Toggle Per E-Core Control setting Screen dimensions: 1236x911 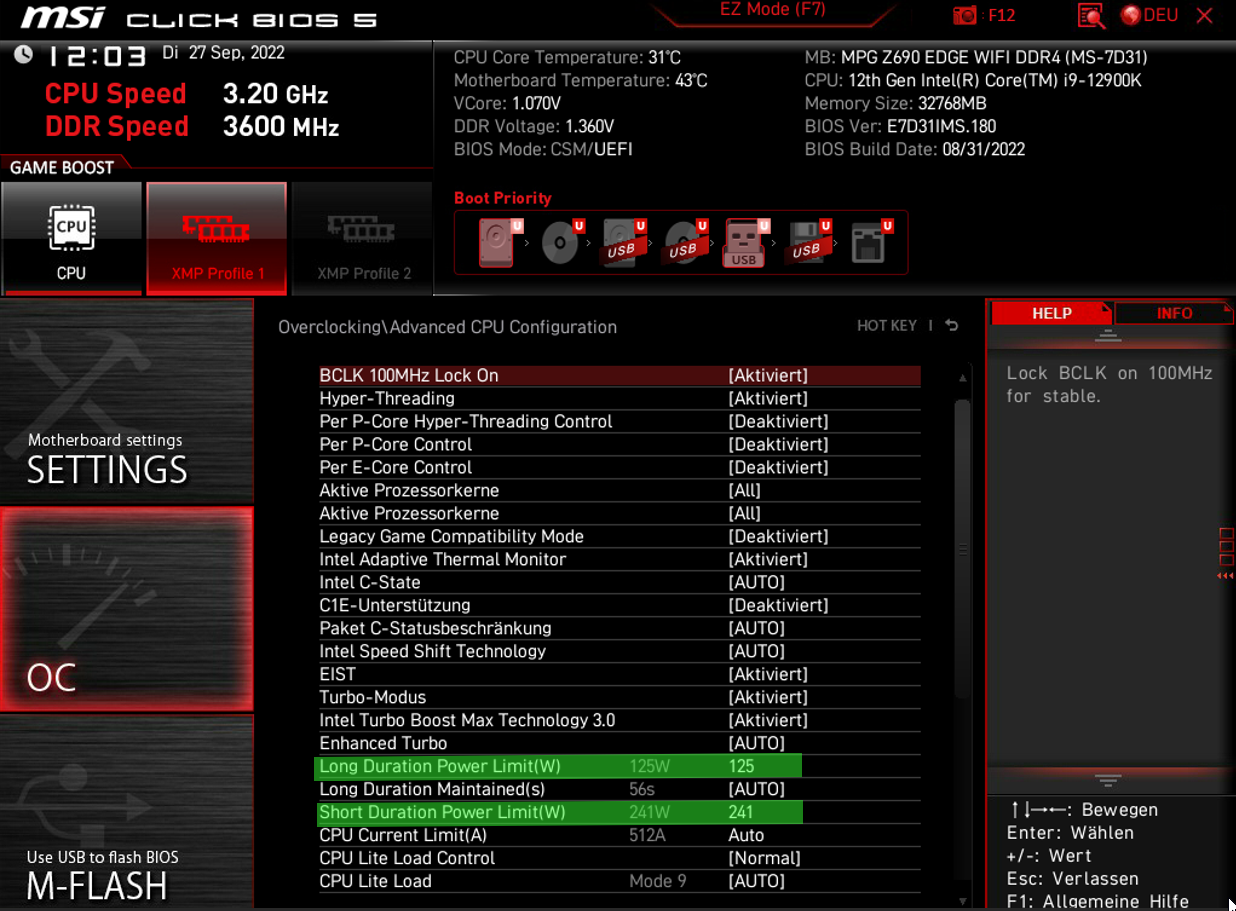(619, 468)
